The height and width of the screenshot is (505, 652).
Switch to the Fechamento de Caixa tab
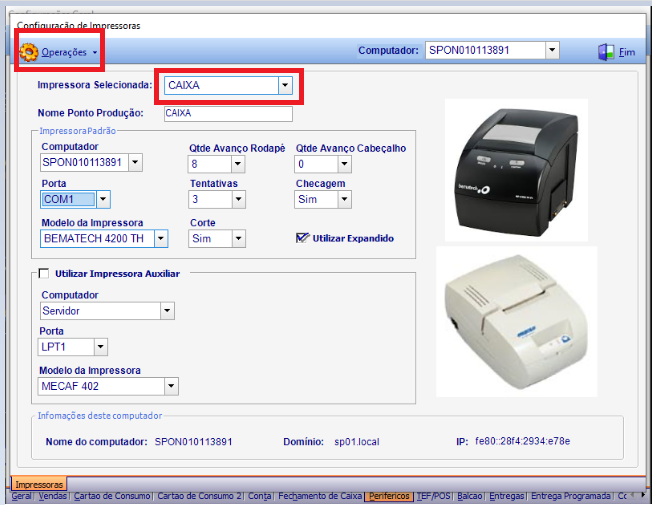321,496
